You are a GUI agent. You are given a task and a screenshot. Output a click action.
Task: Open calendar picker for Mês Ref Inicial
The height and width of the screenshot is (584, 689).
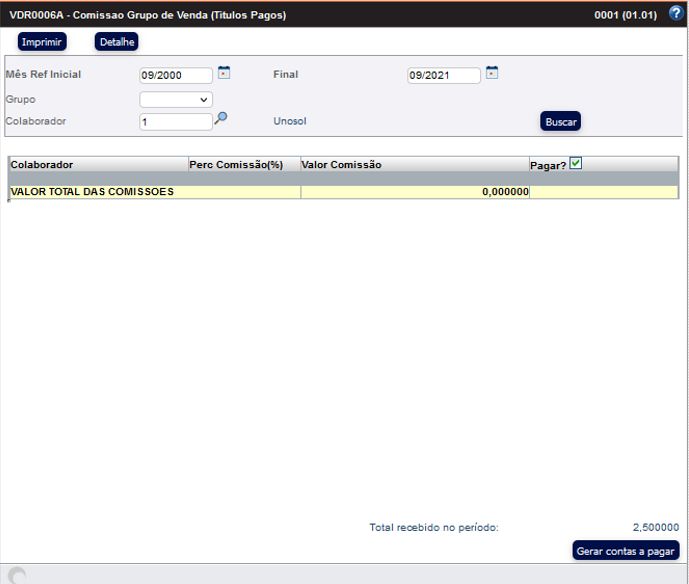[x=224, y=73]
